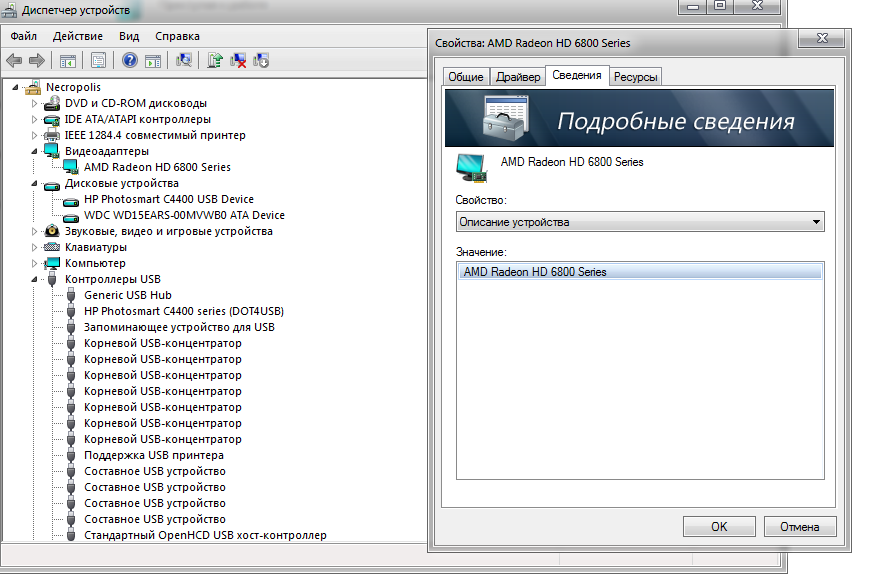Expand DVD и CD-ROM дисководы
The height and width of the screenshot is (584, 880).
(34, 103)
